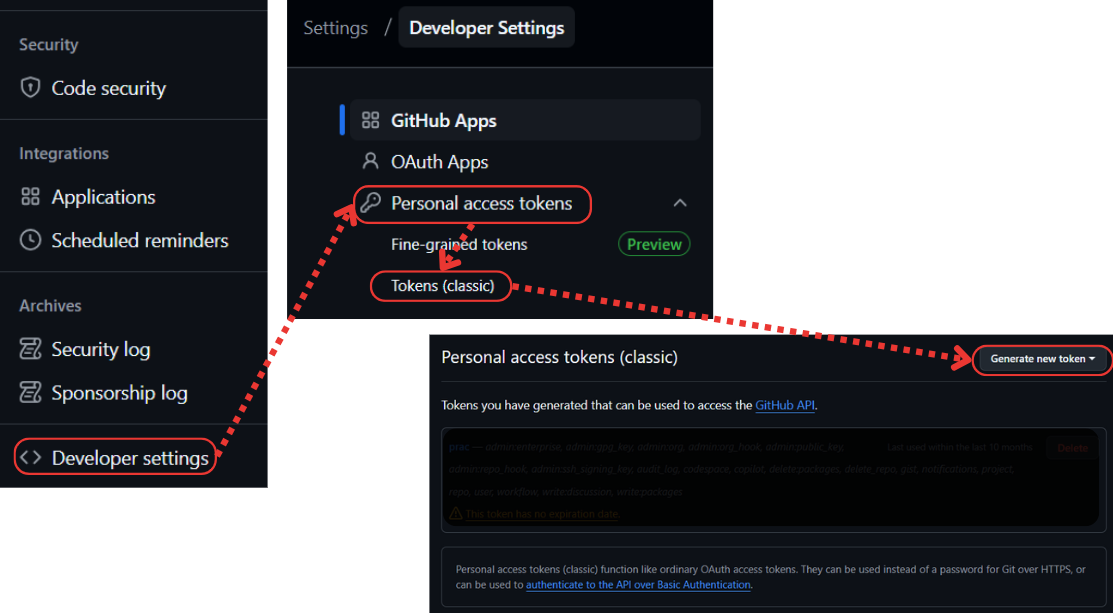This screenshot has width=1113, height=613.
Task: Click the green Preview badge
Action: tap(654, 244)
